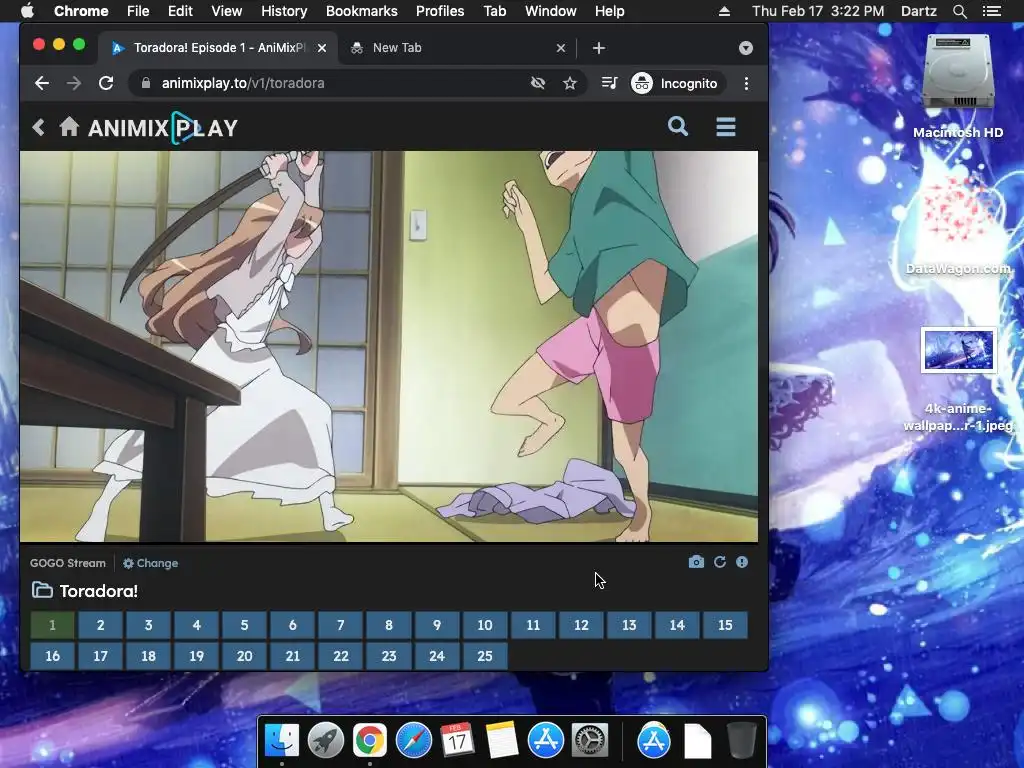
Task: Open Finder from the Dock
Action: [x=282, y=741]
